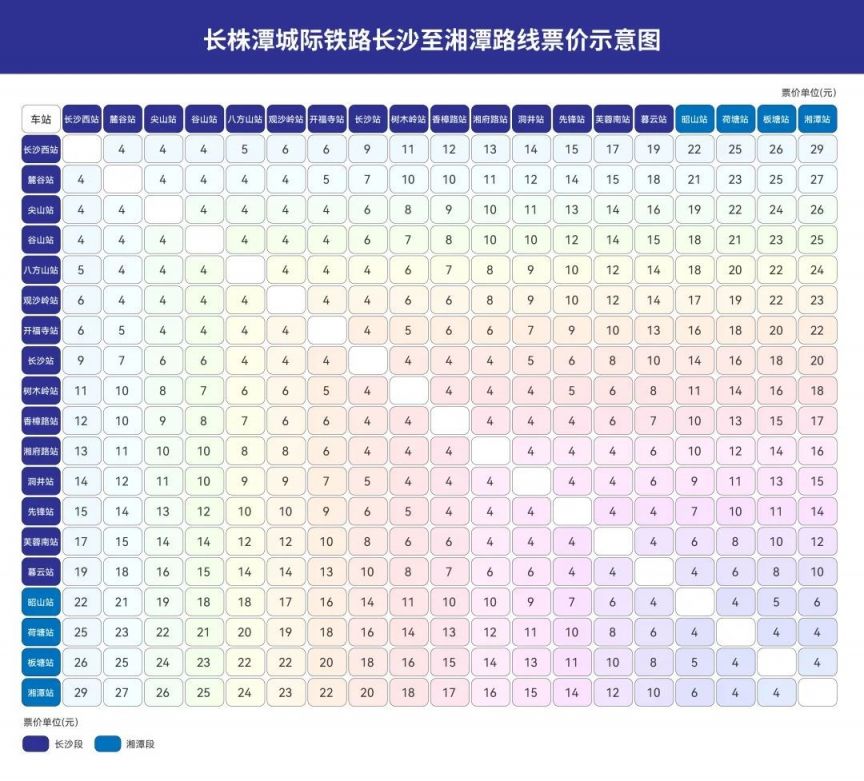864x781 pixels.
Task: Click the chart title 长株潭城际铁路长沙至湘潭路线票价示意图
Action: (x=432, y=40)
